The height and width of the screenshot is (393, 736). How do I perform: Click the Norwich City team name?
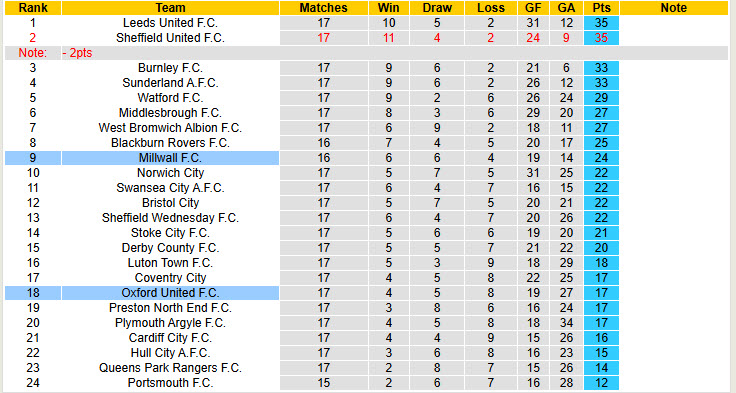[x=170, y=173]
